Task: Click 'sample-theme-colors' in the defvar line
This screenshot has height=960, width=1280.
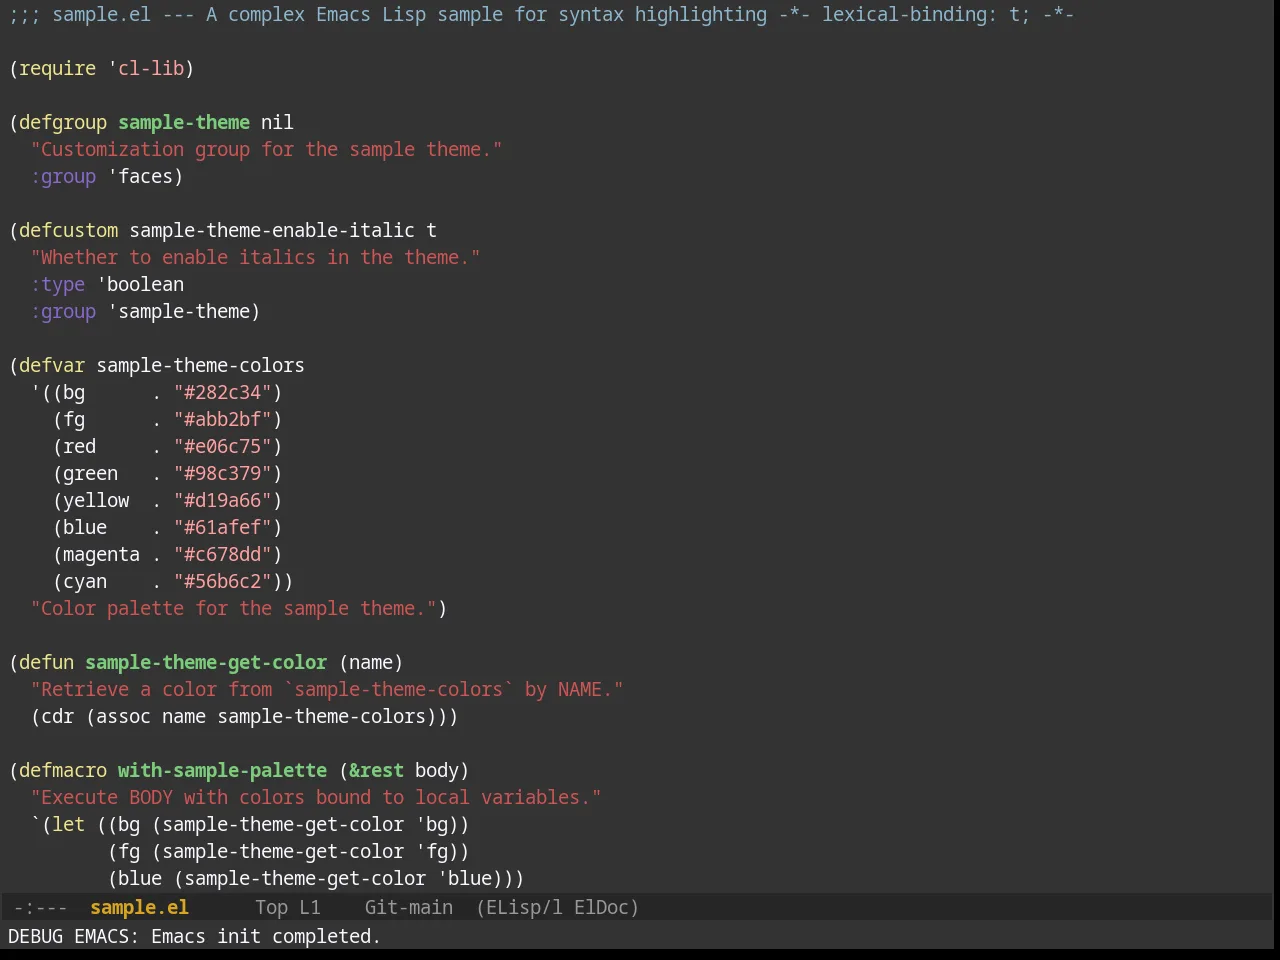Action: 200,365
